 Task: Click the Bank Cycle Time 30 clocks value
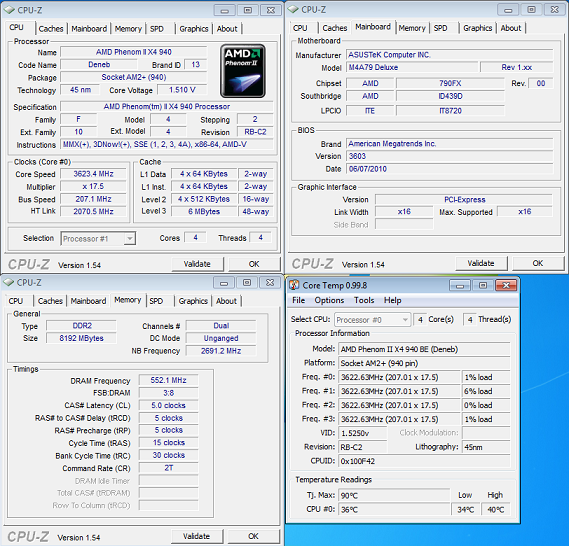tap(168, 455)
